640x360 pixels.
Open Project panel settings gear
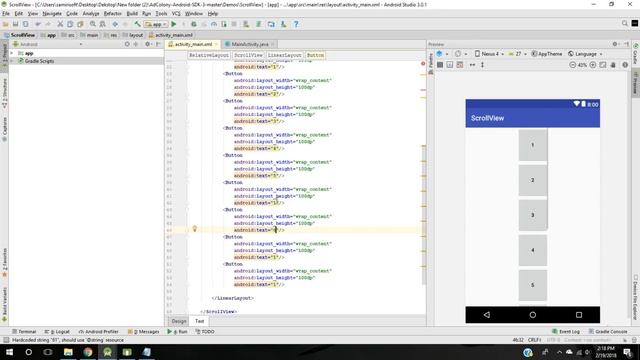point(148,44)
